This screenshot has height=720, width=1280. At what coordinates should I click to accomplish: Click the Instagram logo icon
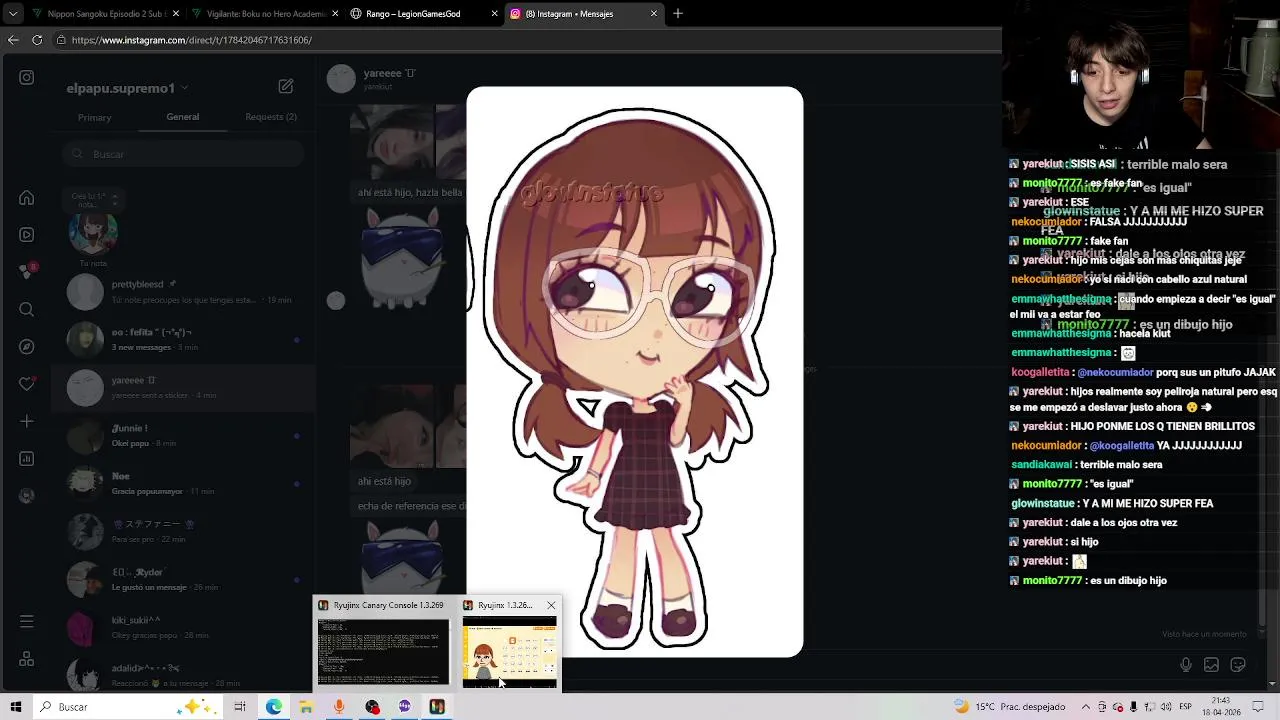pyautogui.click(x=27, y=77)
